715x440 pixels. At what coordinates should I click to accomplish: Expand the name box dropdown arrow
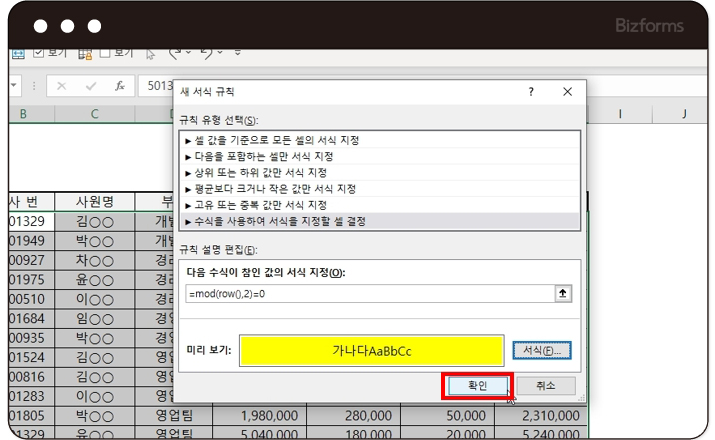[13, 86]
